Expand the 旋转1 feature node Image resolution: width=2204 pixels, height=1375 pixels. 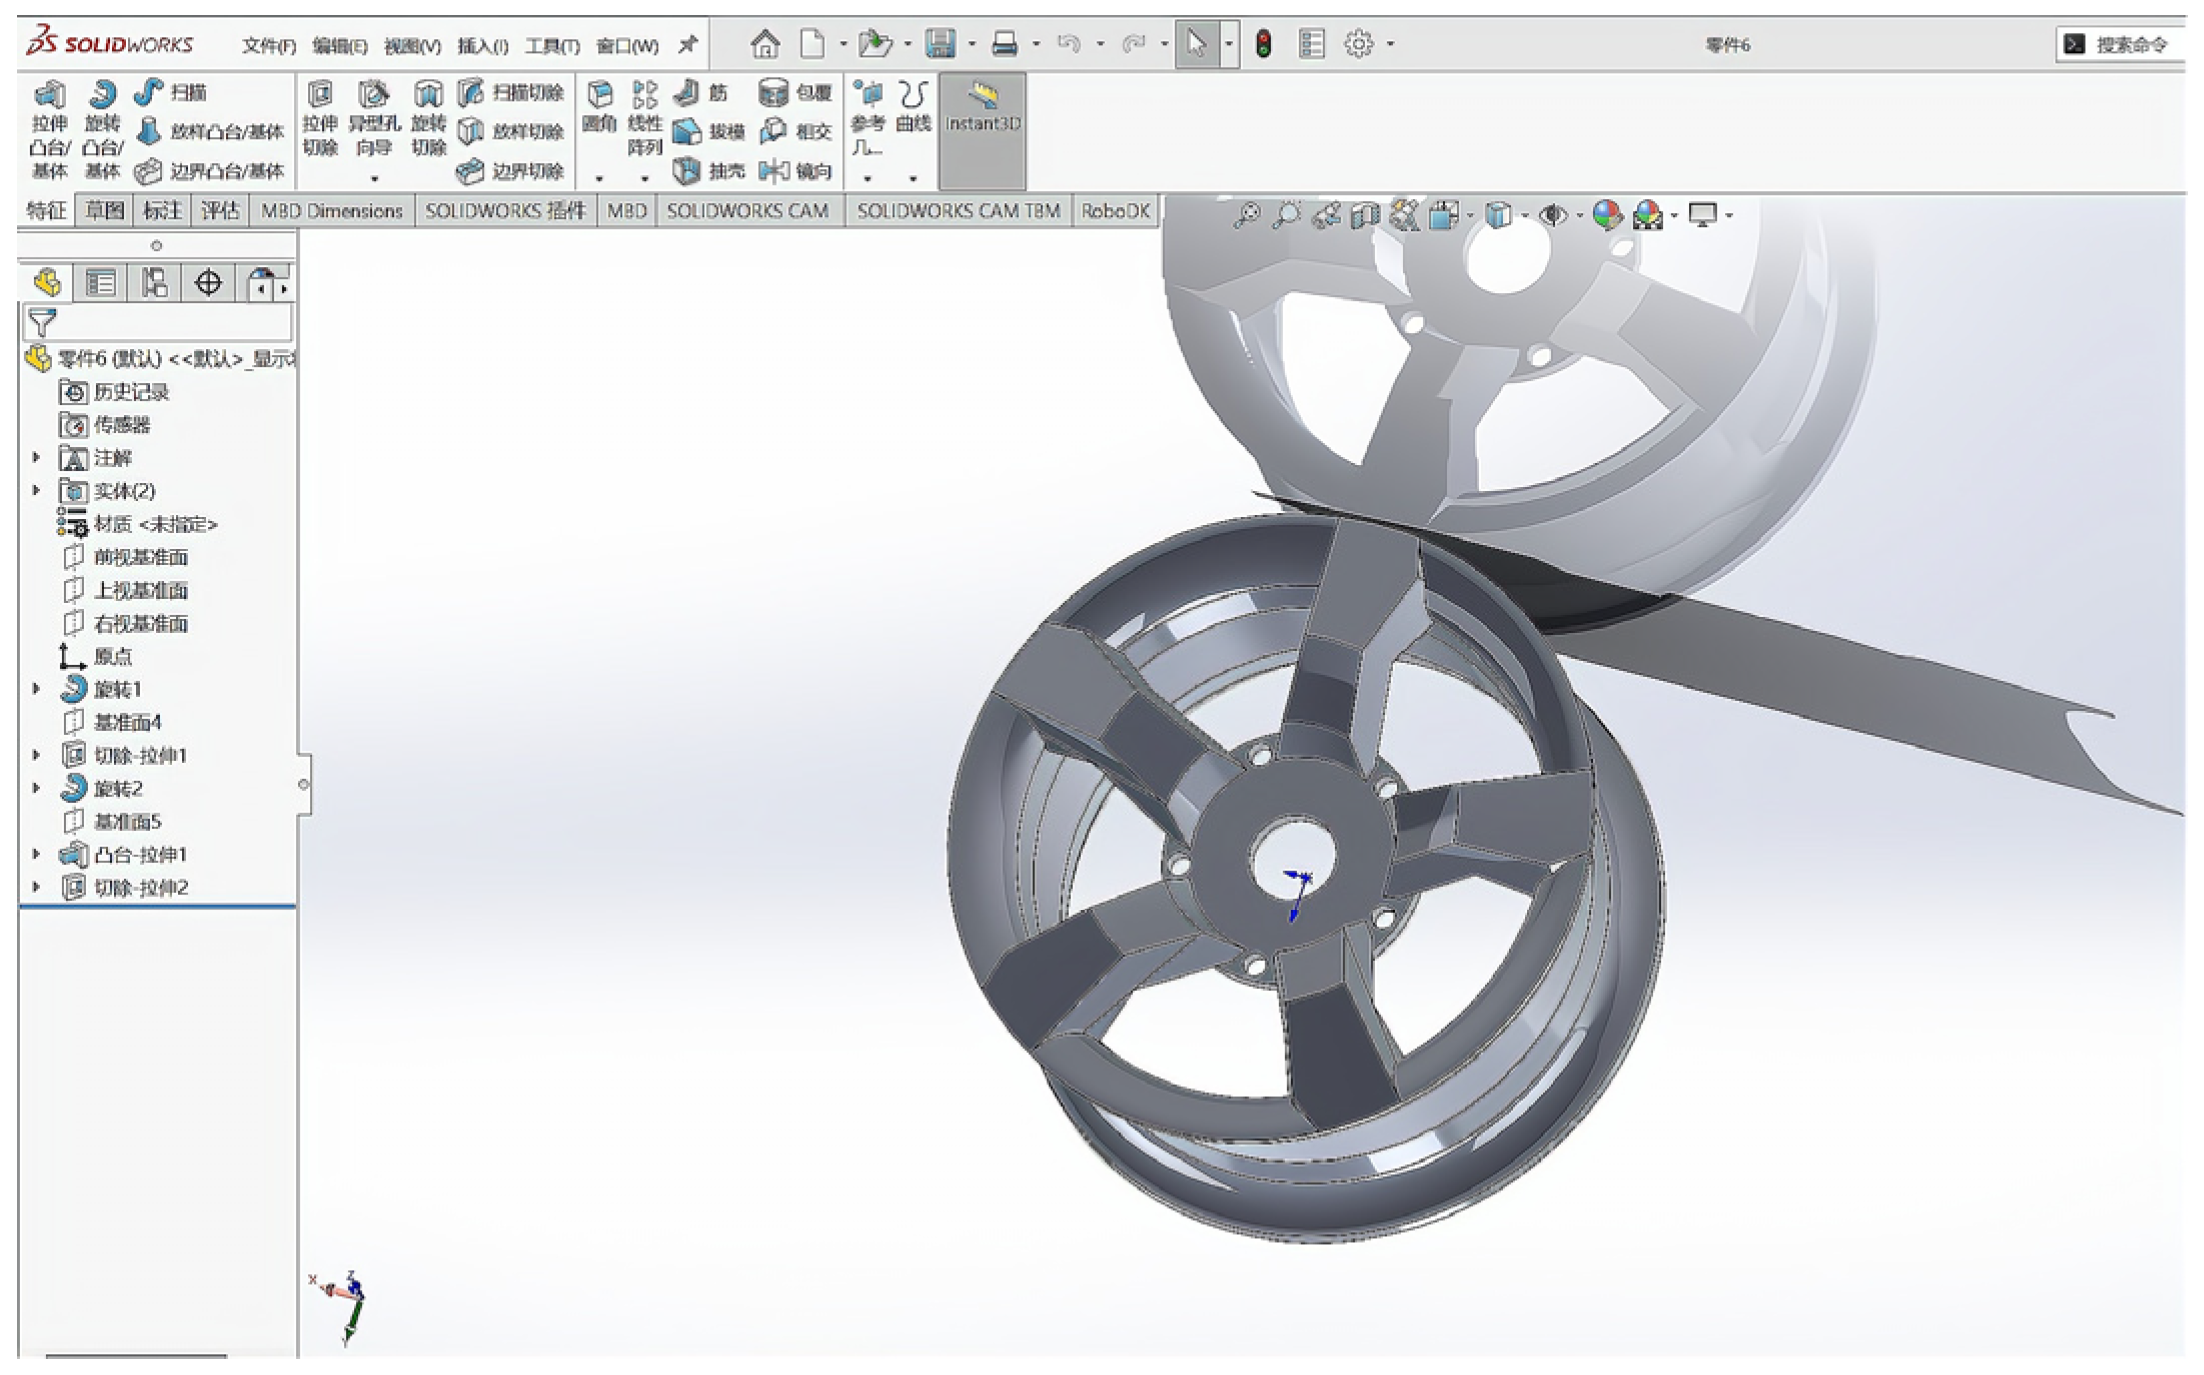(x=37, y=689)
